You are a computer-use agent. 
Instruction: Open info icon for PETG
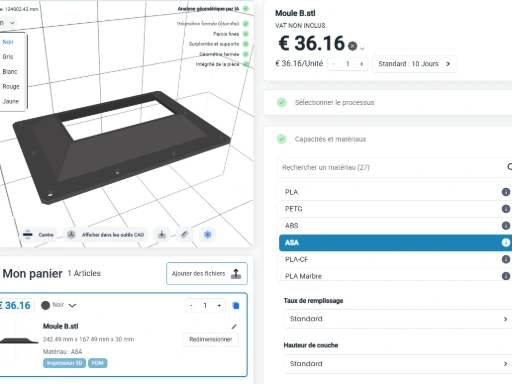[x=506, y=209]
